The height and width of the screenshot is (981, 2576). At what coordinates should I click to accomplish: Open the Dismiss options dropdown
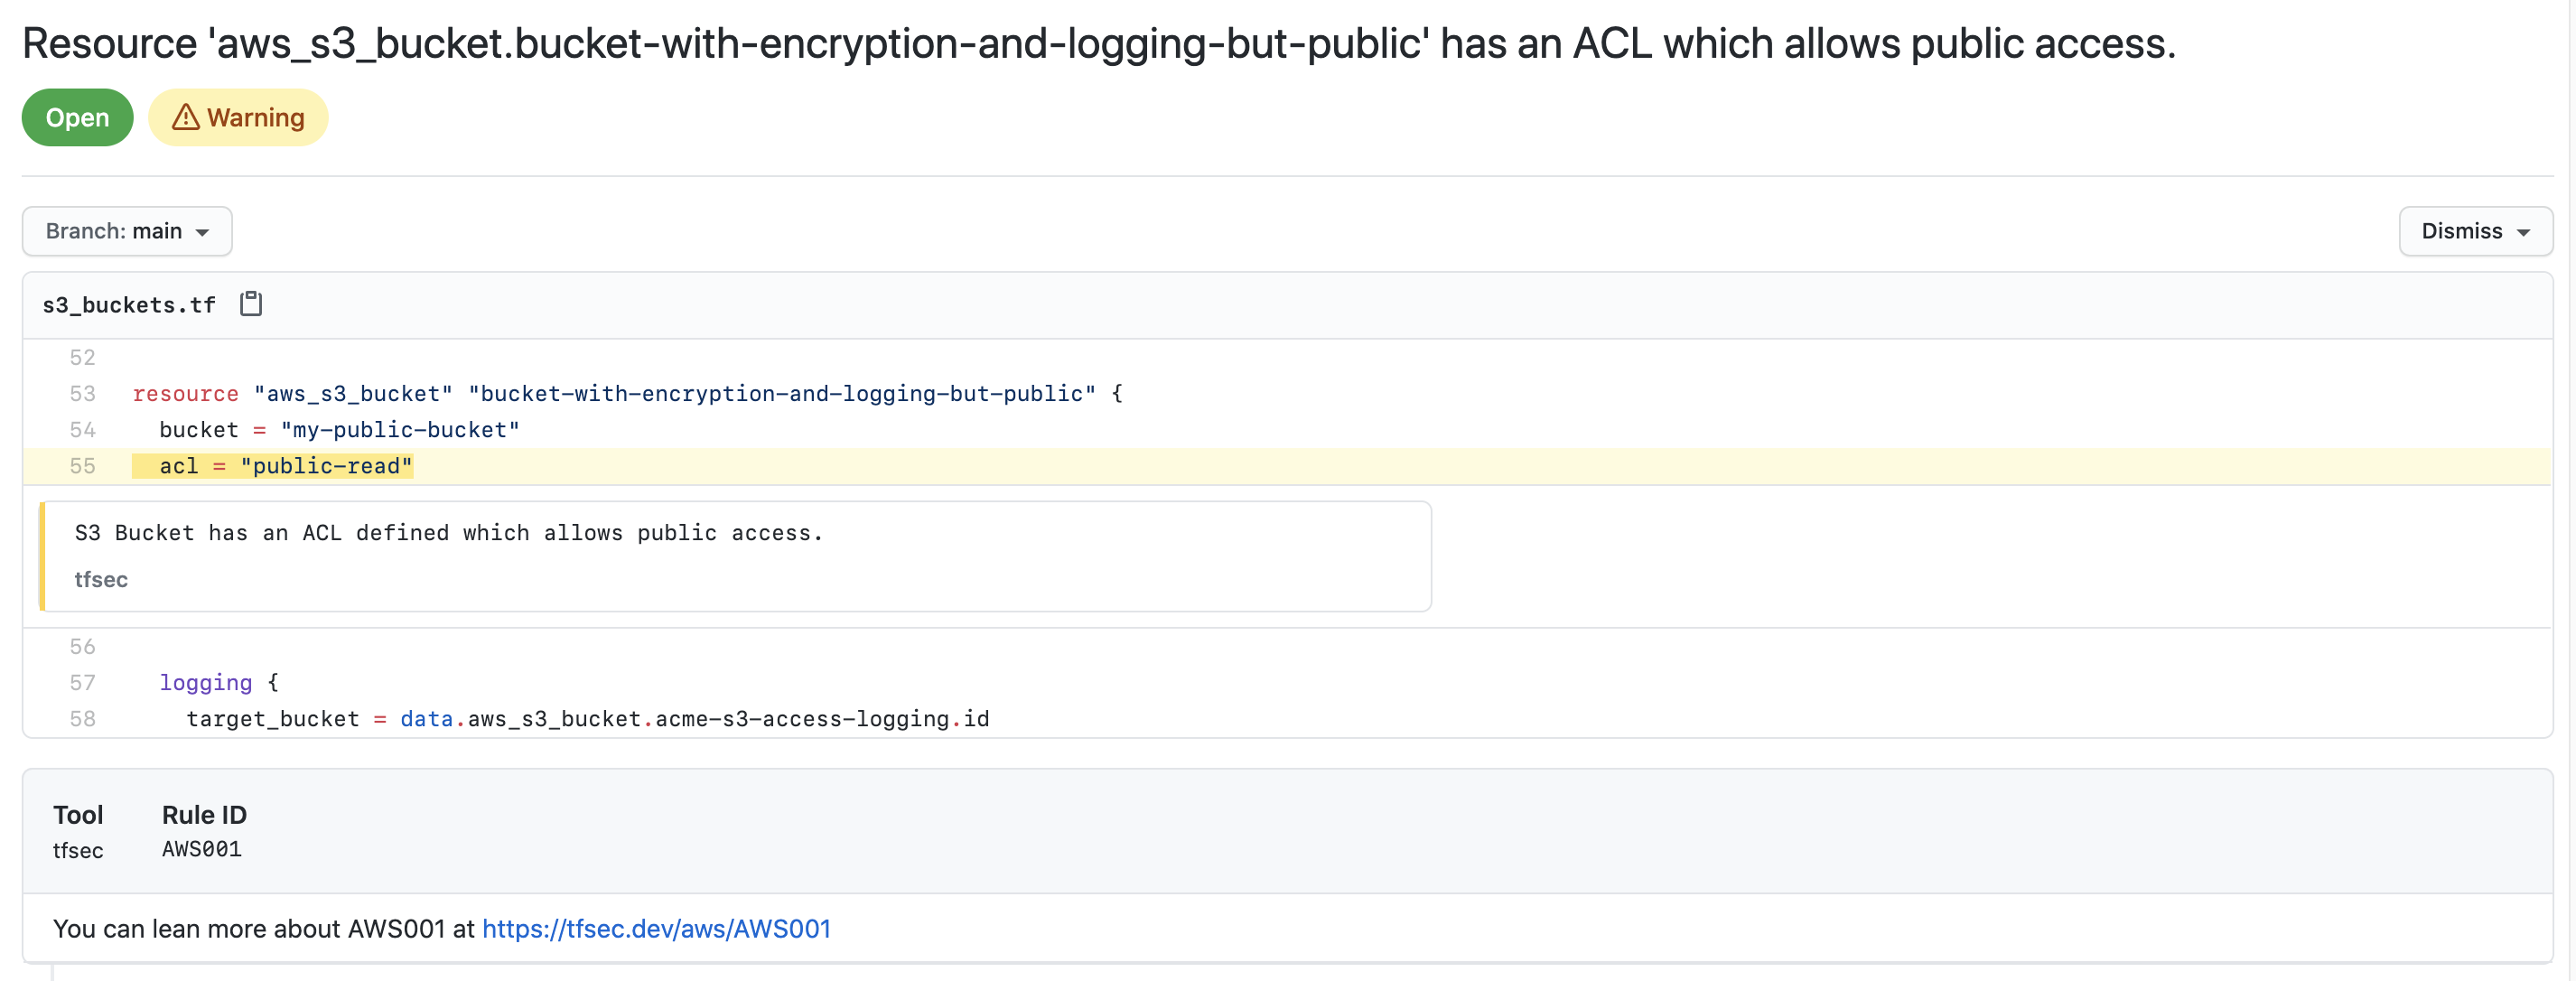[x=2475, y=231]
